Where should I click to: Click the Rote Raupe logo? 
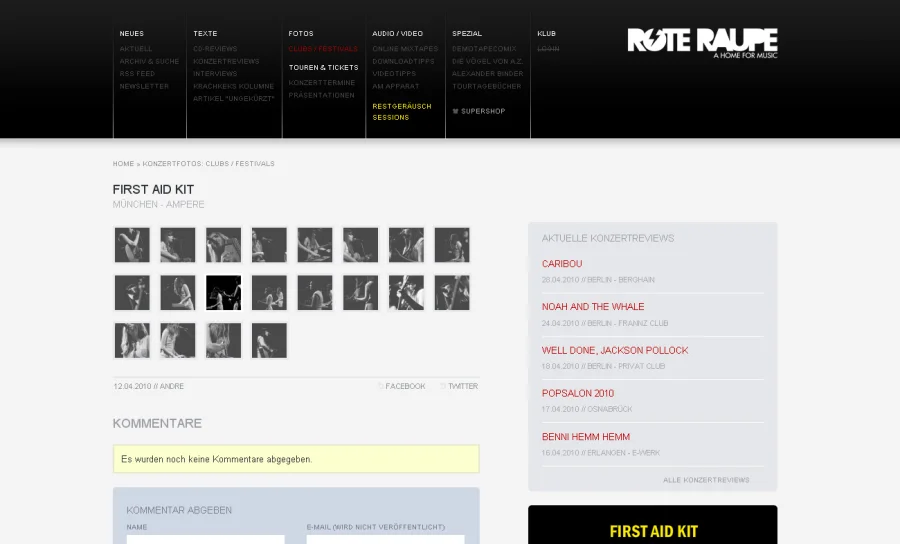pyautogui.click(x=702, y=41)
